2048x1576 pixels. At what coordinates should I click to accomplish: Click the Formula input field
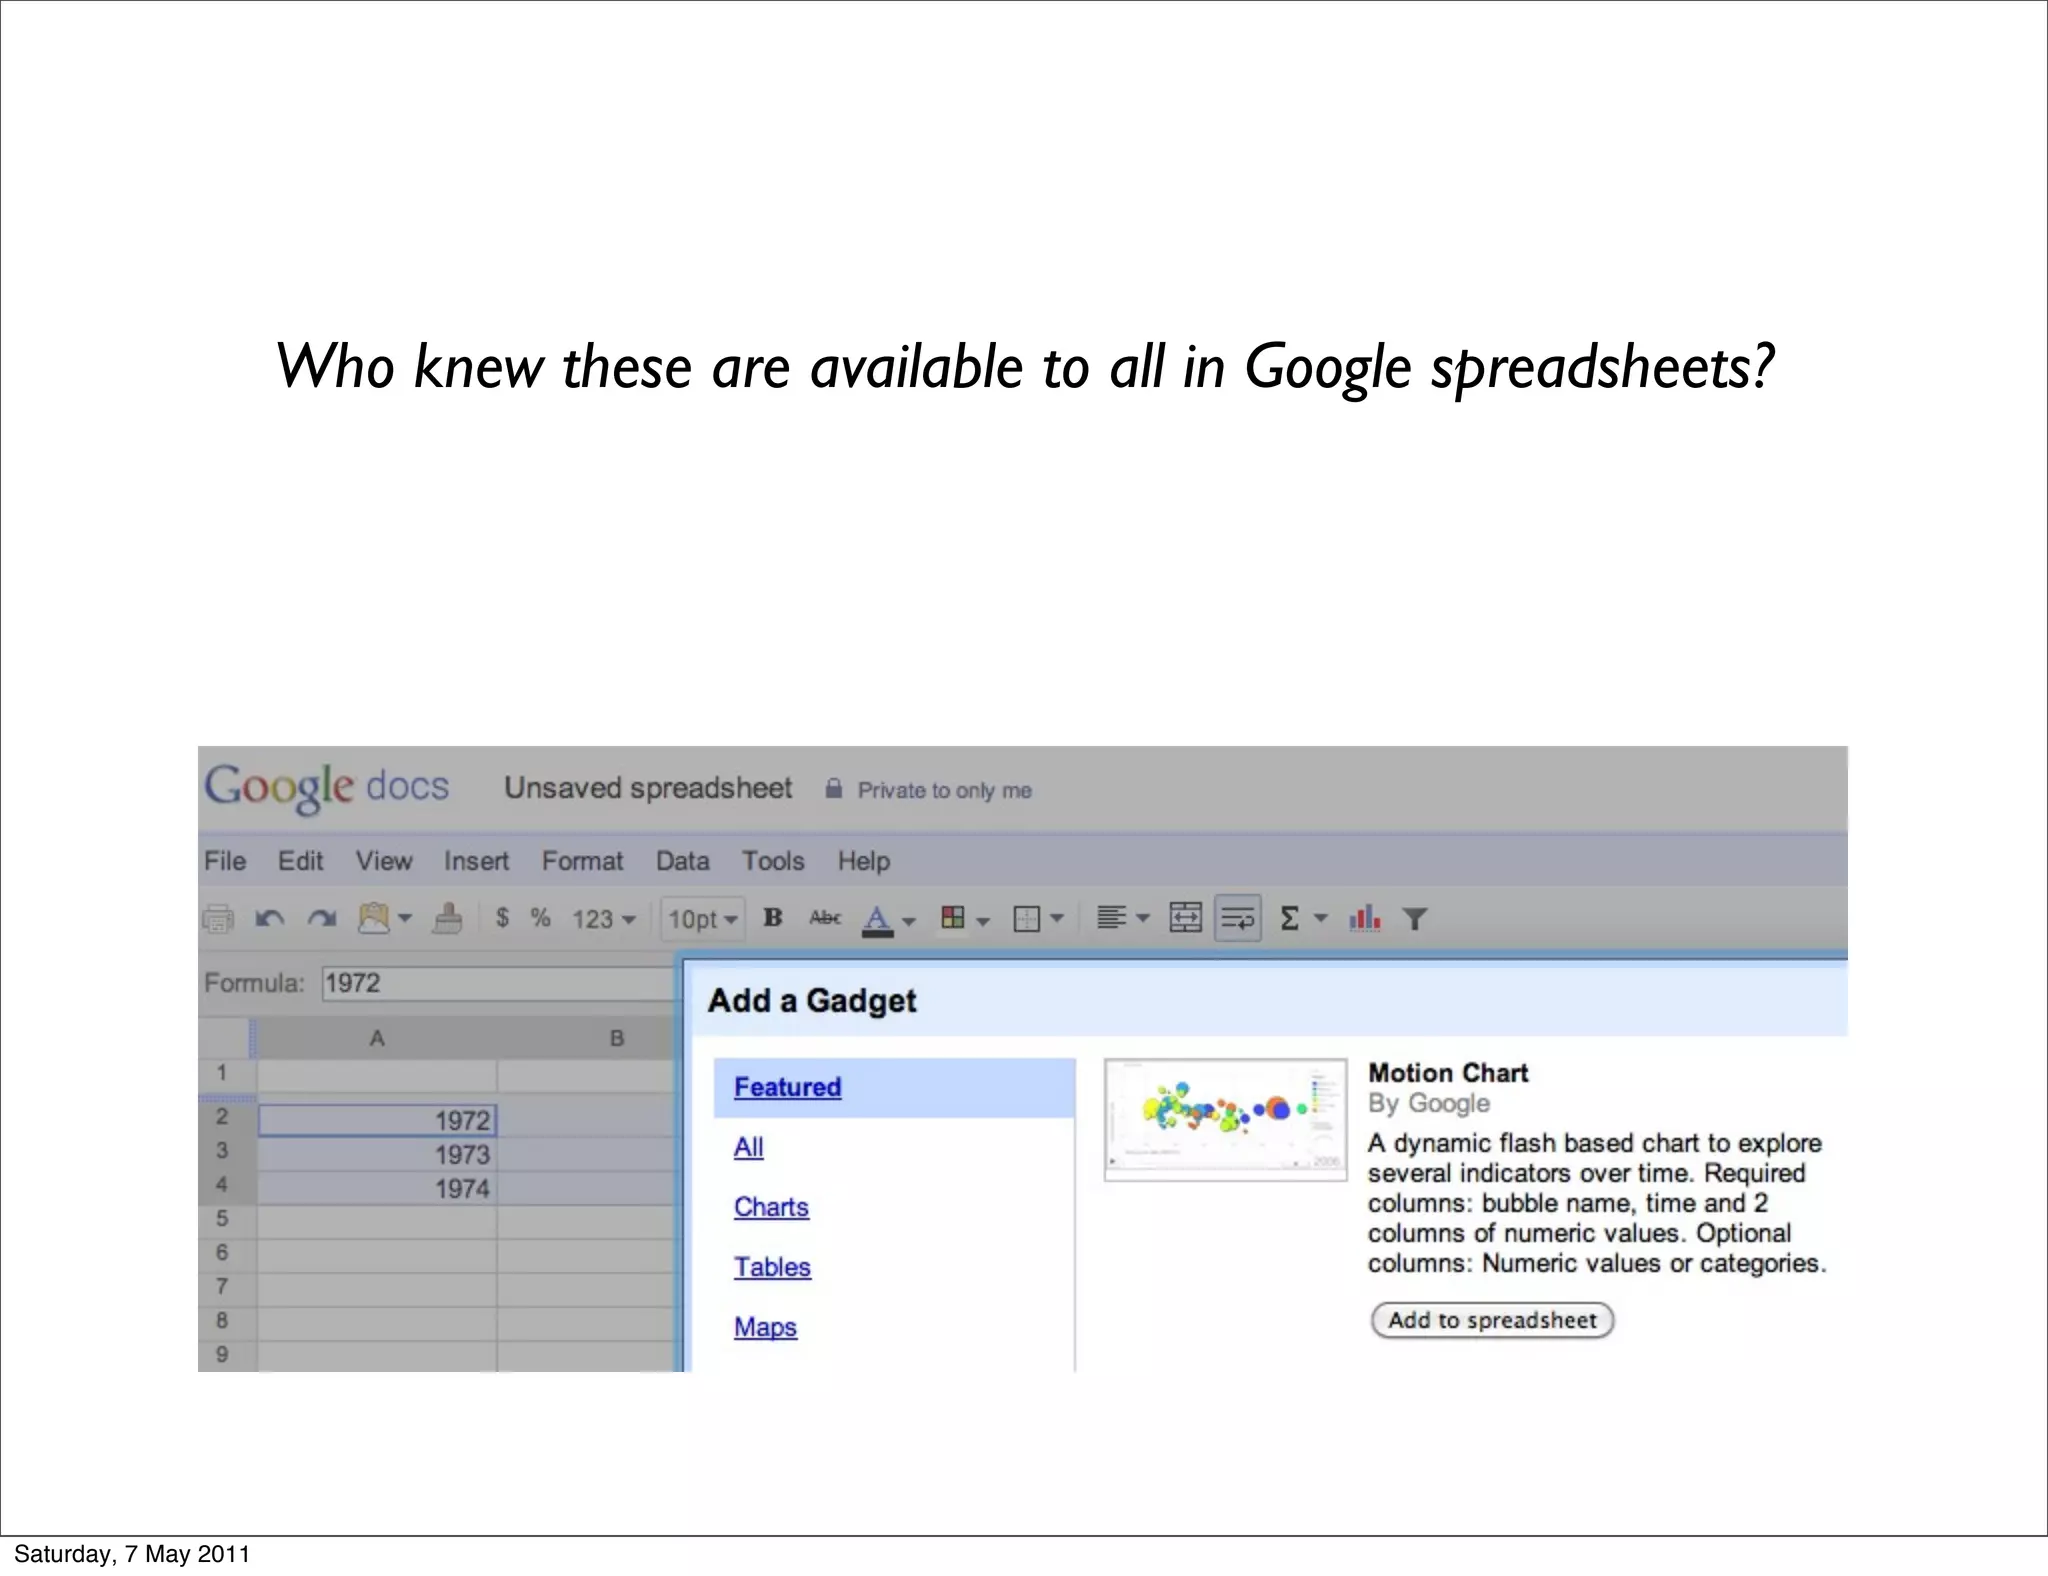[500, 983]
